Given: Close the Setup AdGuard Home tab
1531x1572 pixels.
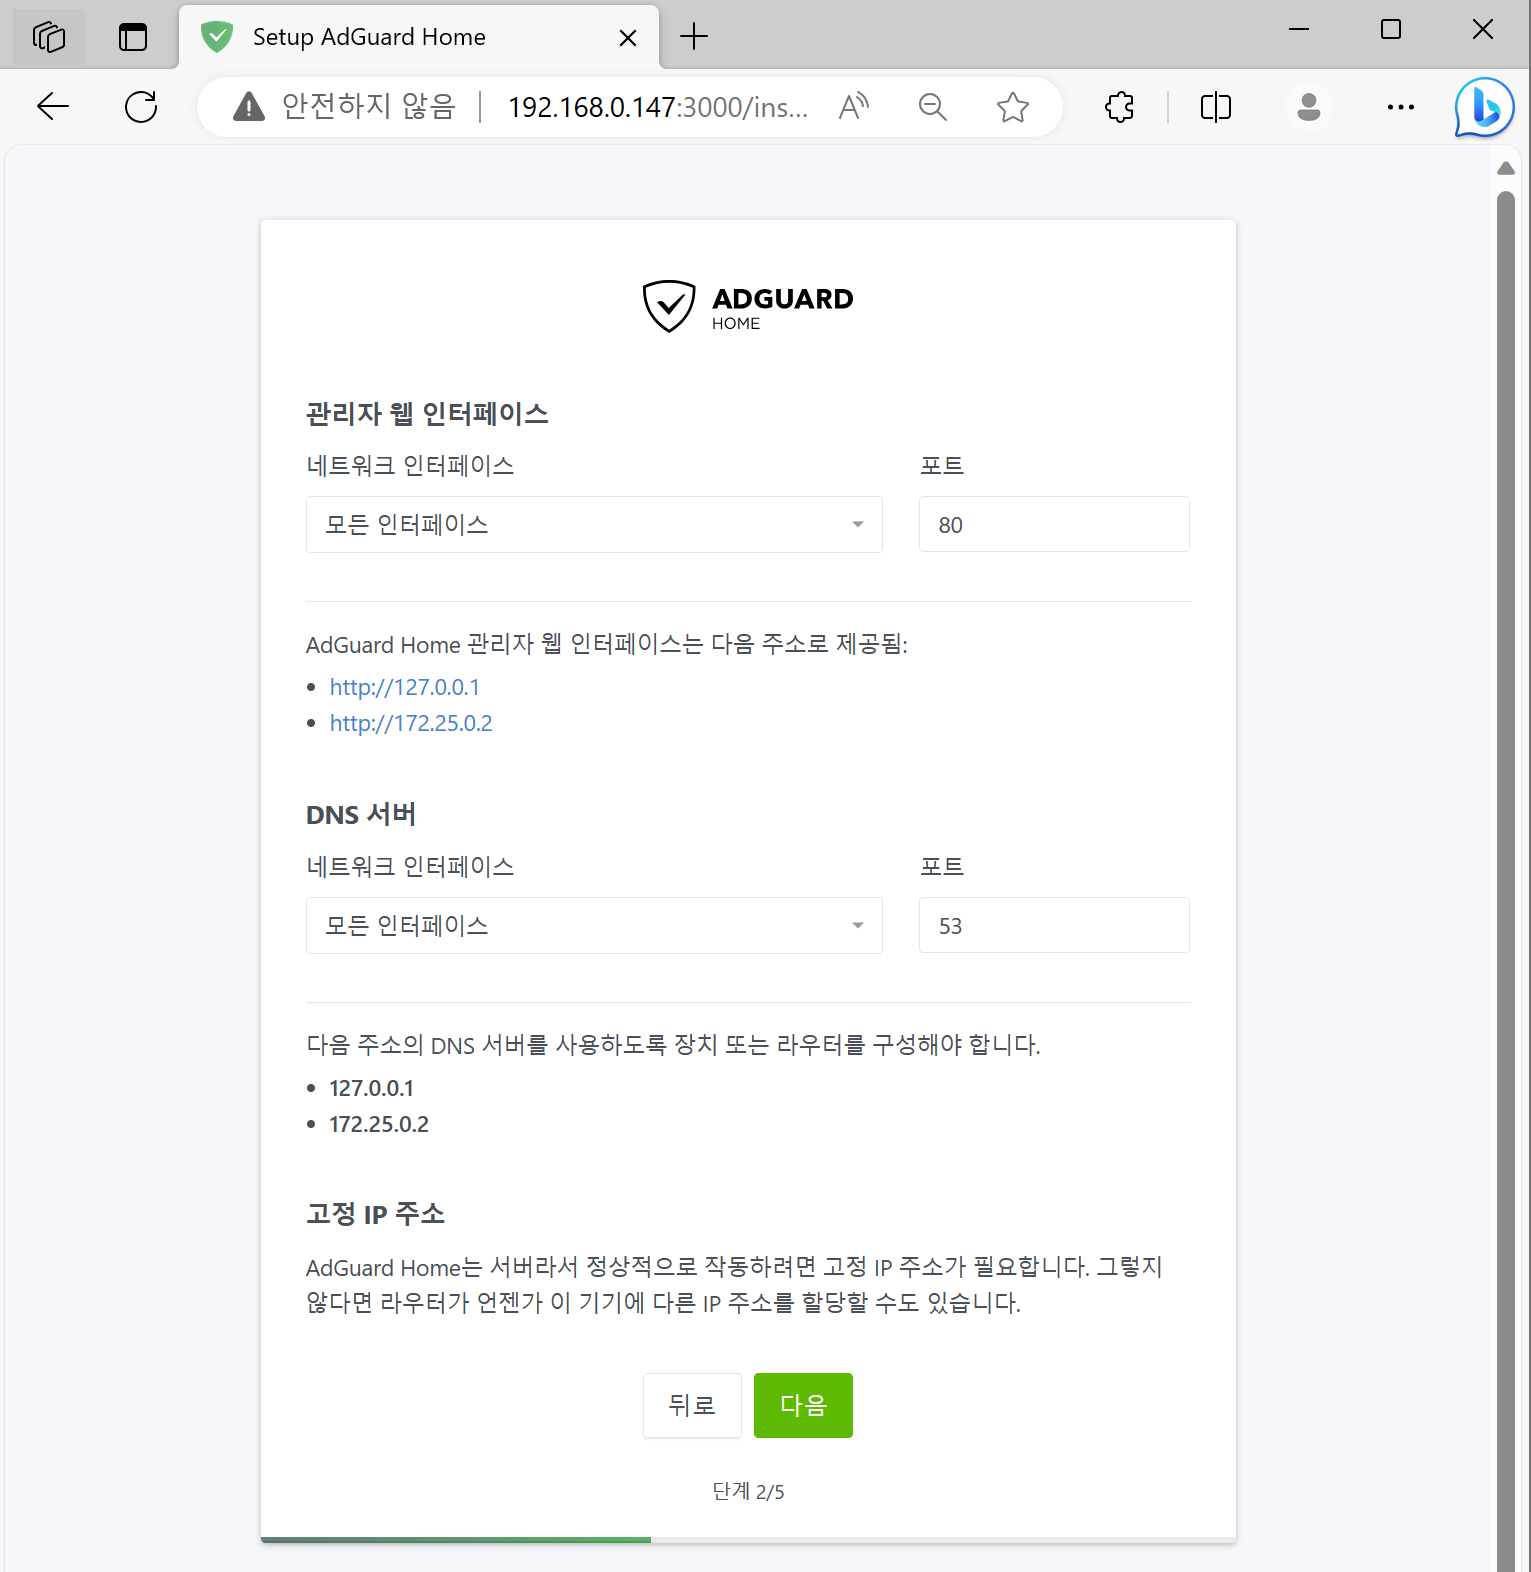Looking at the screenshot, I should [628, 38].
